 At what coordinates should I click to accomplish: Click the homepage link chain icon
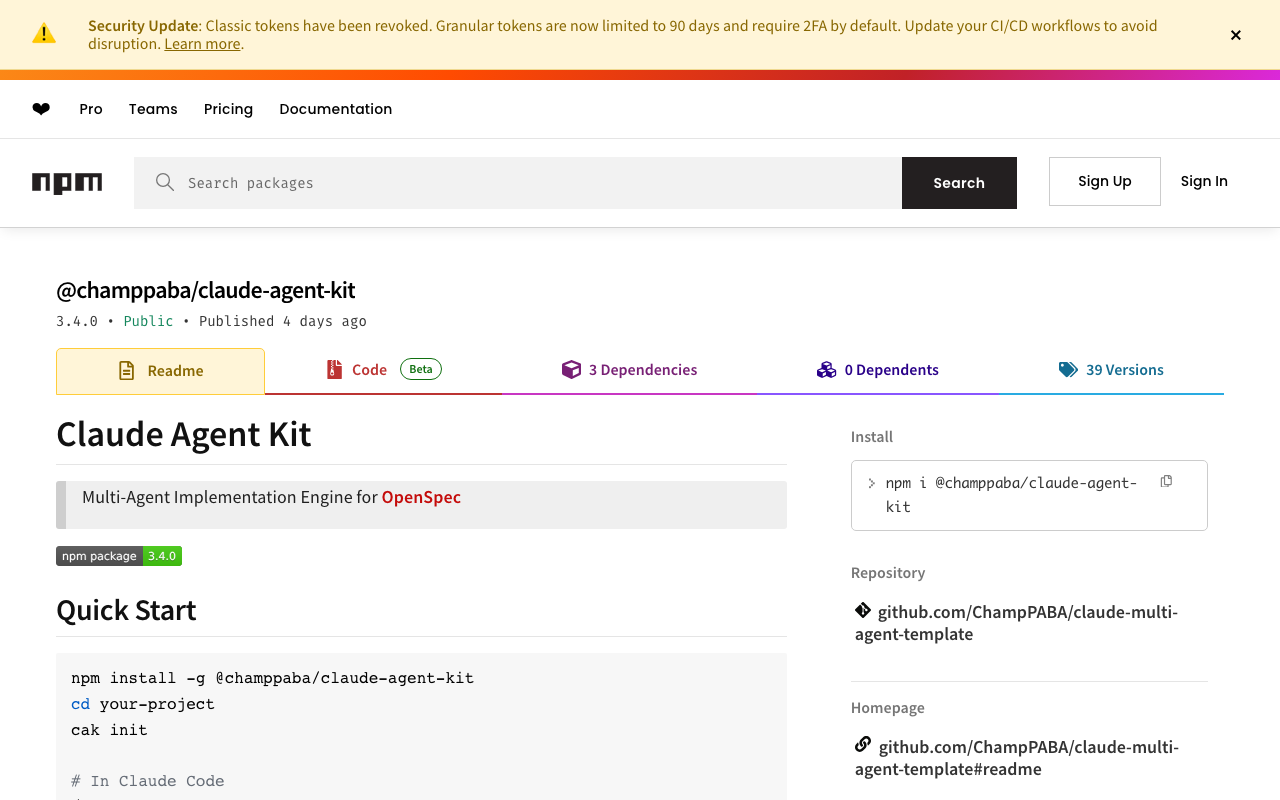pyautogui.click(x=863, y=745)
